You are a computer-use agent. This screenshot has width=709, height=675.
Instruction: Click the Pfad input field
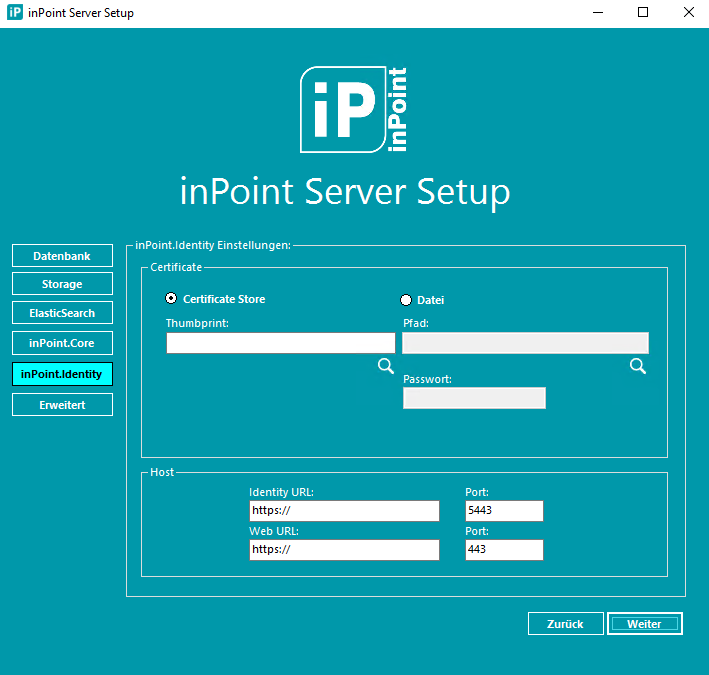(x=525, y=343)
